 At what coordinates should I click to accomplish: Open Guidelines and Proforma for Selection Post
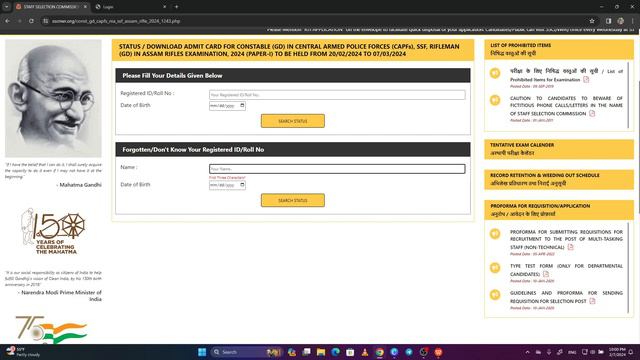point(566,297)
